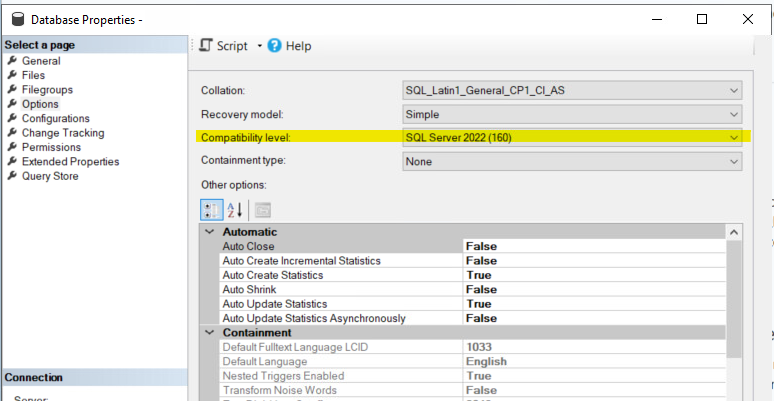Viewport: 774px width, 401px height.
Task: Open the Filegroups page
Action: (47, 89)
